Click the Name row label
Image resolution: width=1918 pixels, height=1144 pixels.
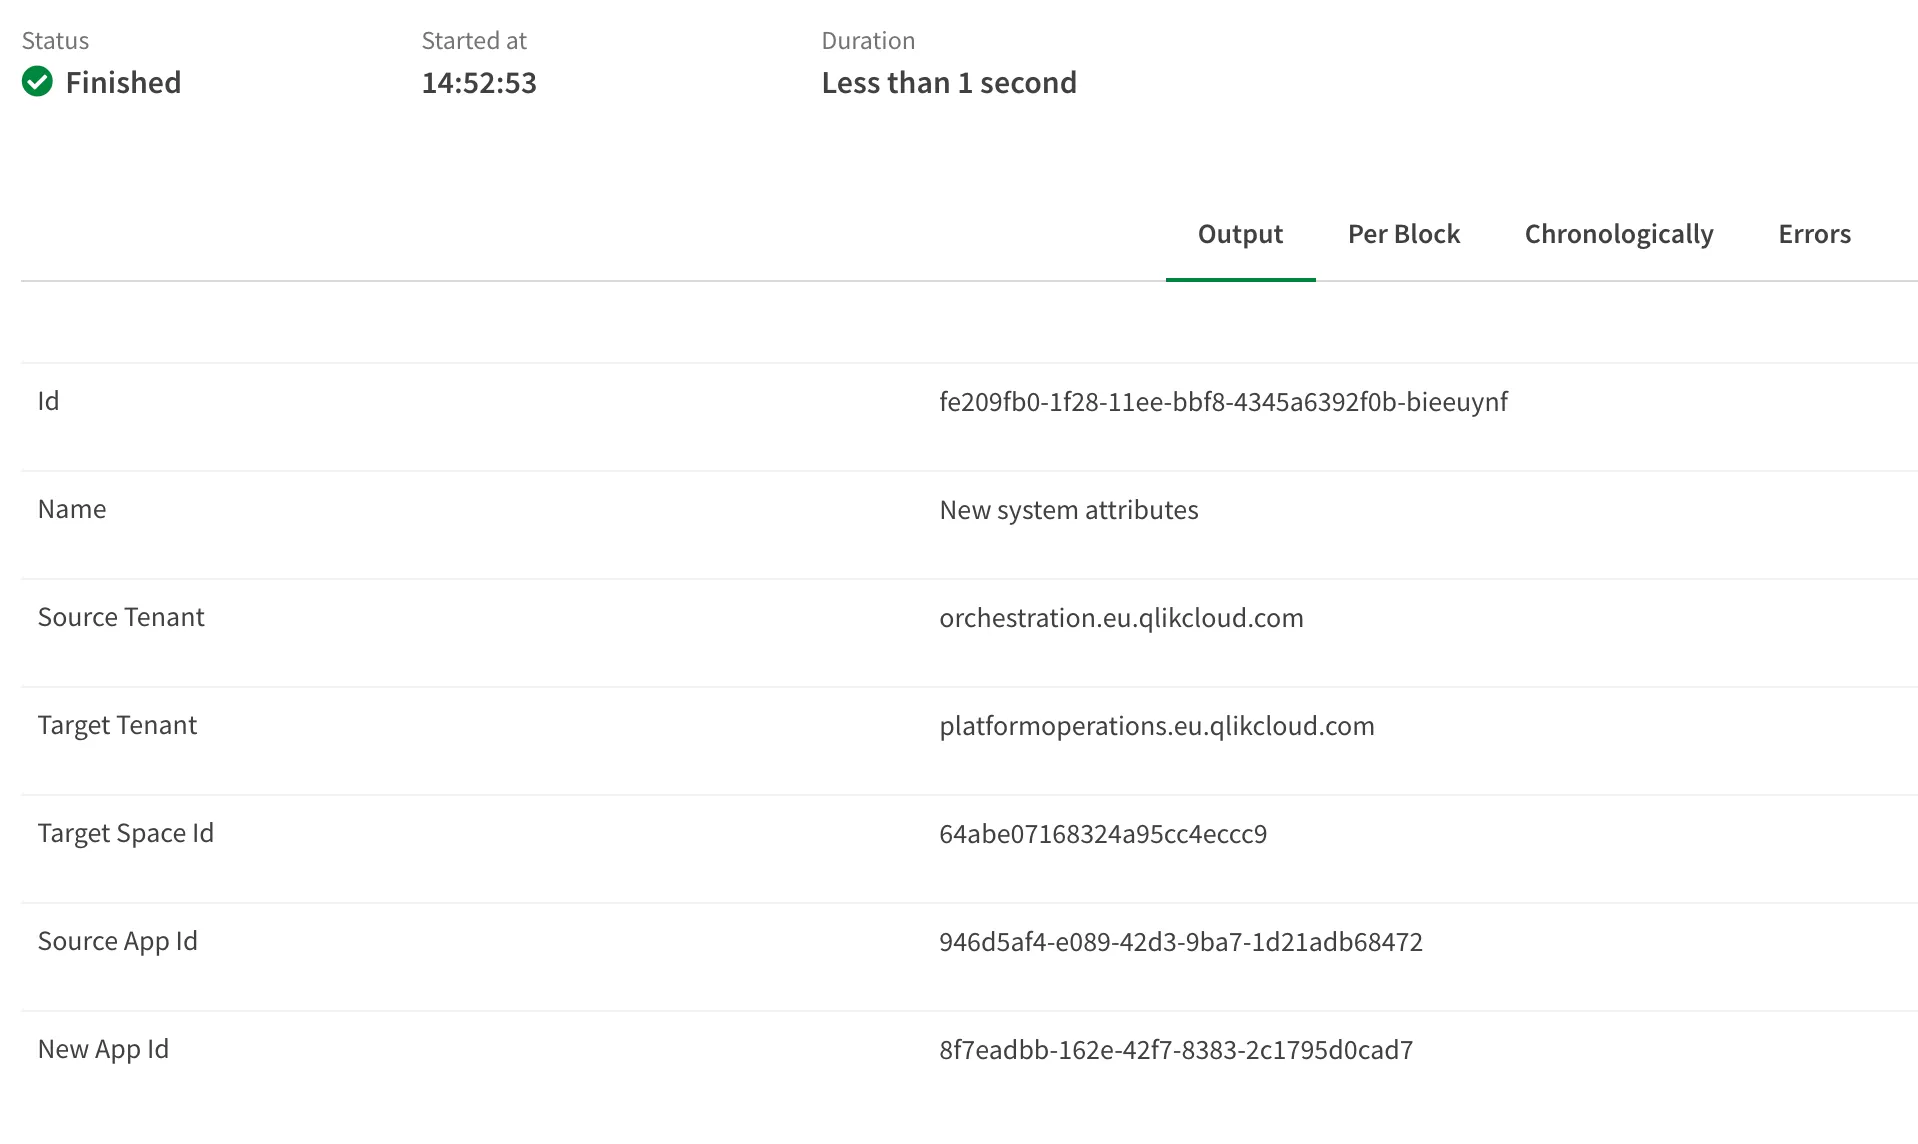click(71, 510)
